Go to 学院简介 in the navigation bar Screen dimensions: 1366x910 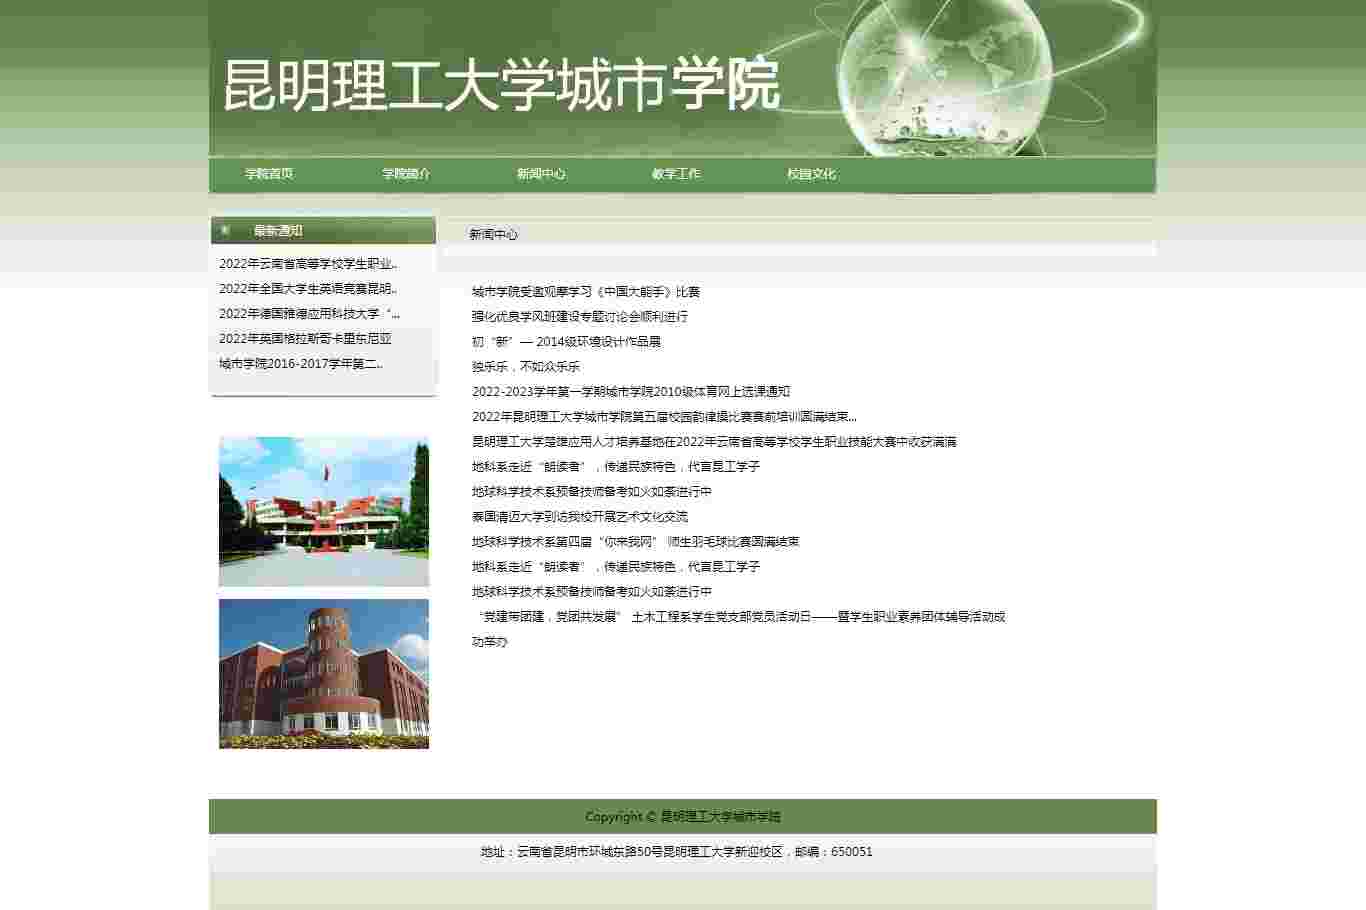pyautogui.click(x=406, y=174)
